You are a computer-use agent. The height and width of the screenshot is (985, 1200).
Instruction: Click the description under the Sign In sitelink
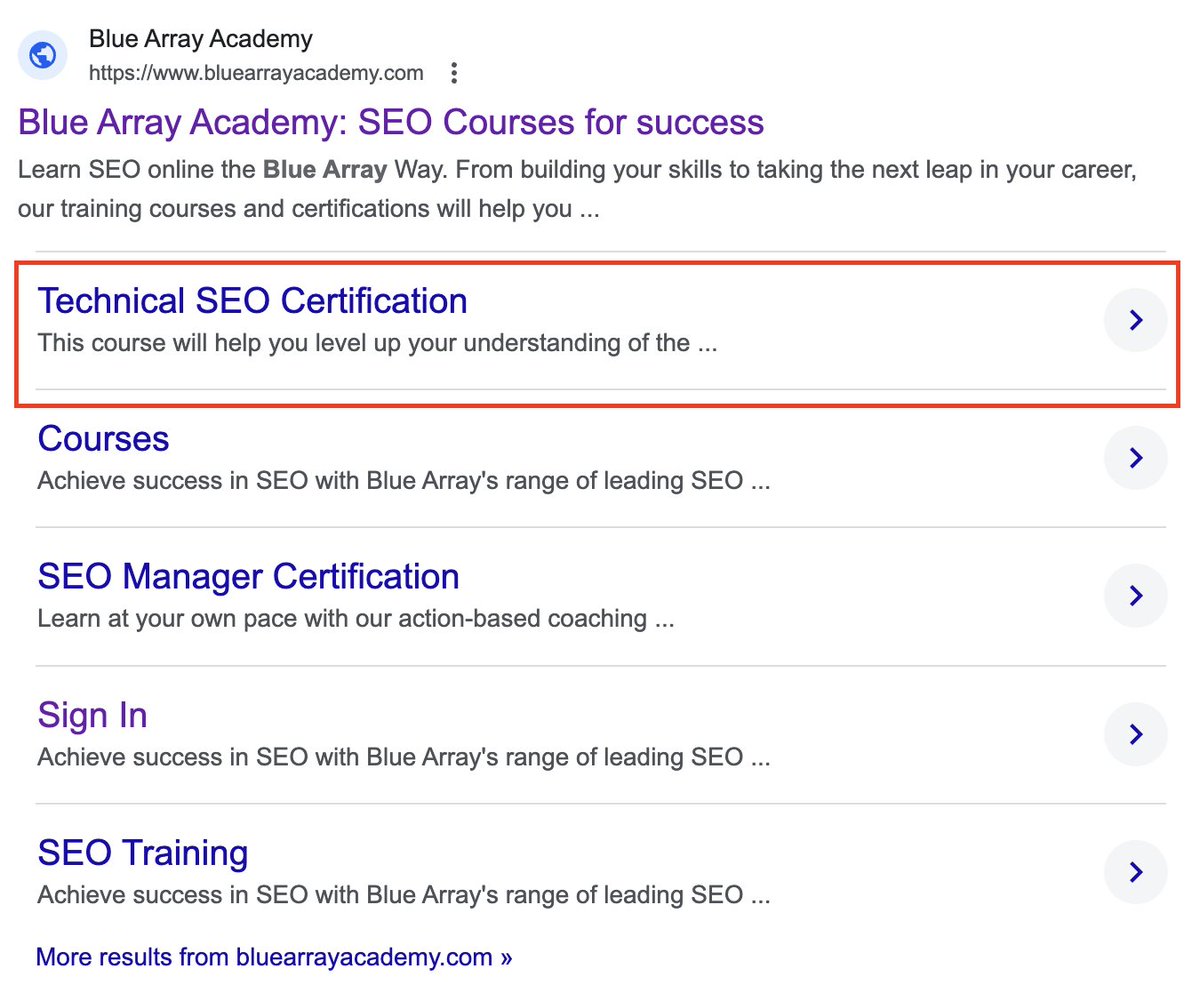404,757
